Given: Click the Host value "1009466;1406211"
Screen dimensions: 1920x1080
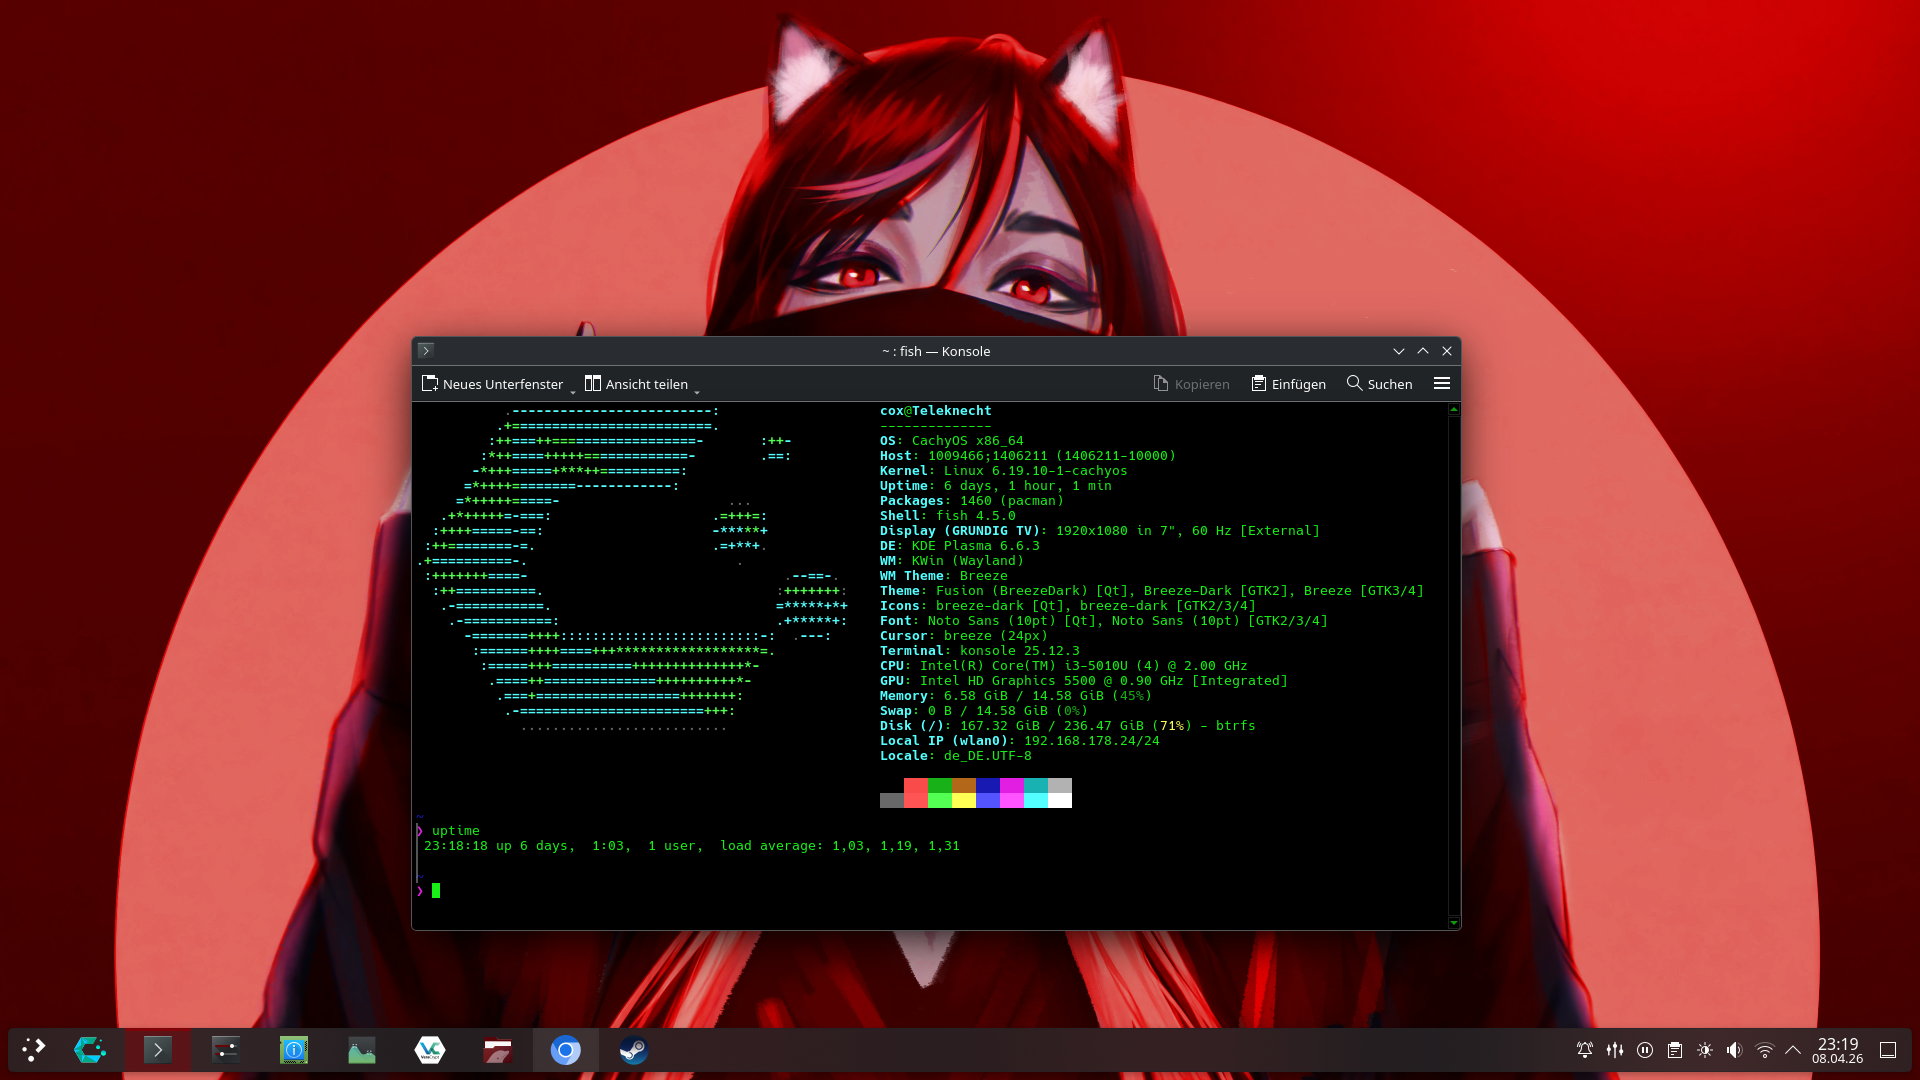Looking at the screenshot, I should coord(988,456).
